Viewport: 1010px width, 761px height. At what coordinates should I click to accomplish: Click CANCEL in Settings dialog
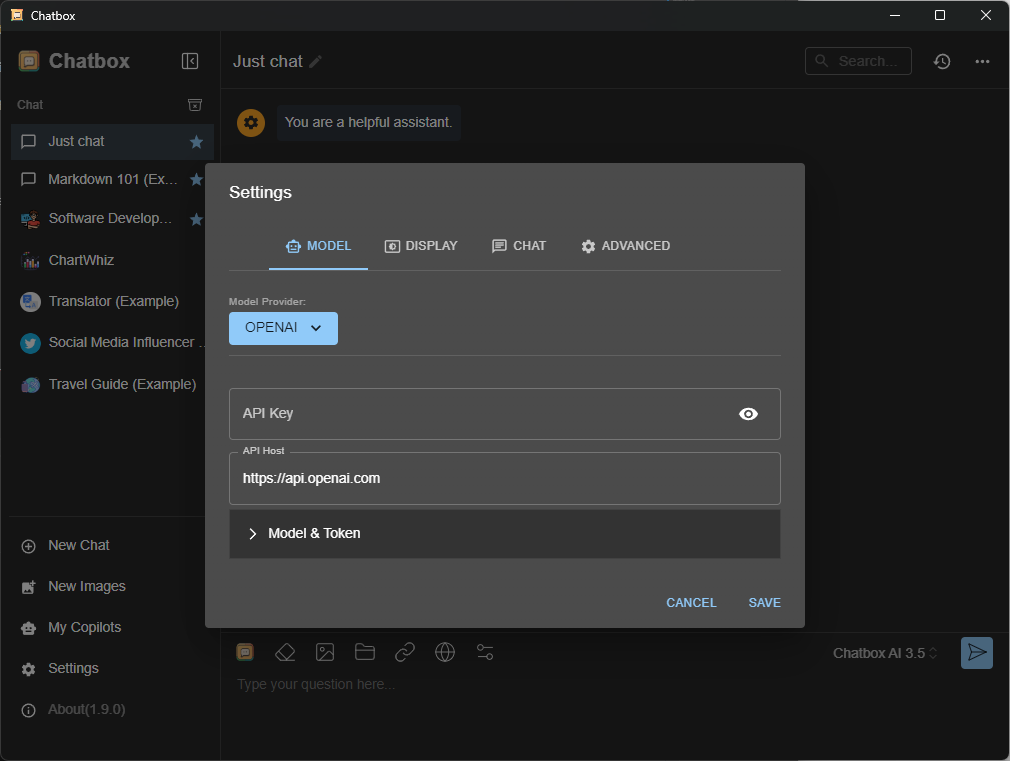click(x=691, y=603)
